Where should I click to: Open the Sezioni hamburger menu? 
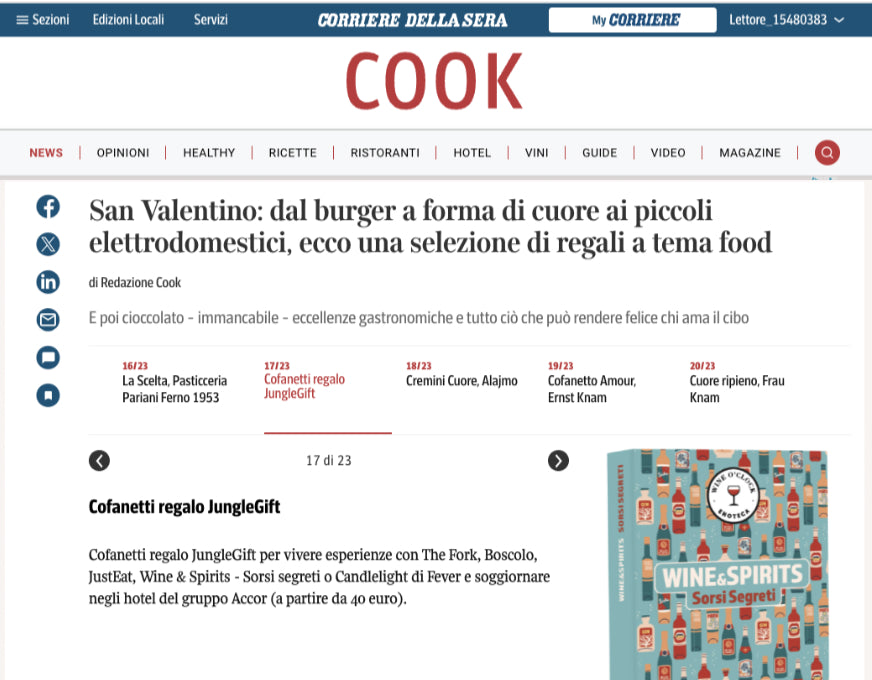tap(43, 20)
